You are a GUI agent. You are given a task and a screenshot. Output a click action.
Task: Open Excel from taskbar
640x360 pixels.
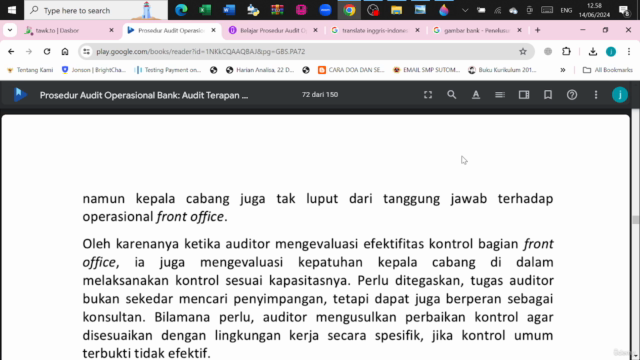tap(205, 10)
